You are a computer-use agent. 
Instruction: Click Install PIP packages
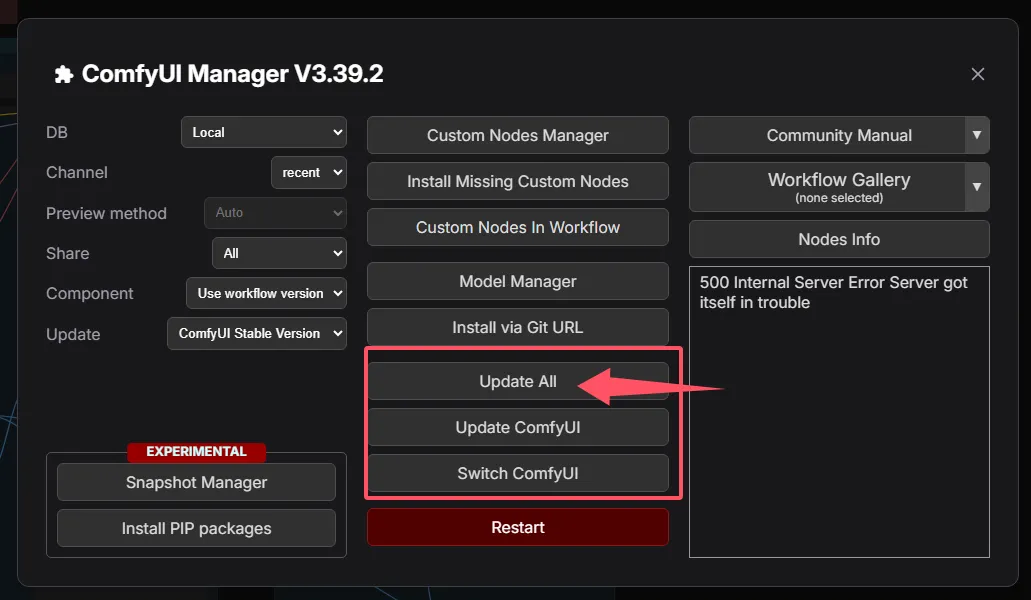pyautogui.click(x=196, y=528)
